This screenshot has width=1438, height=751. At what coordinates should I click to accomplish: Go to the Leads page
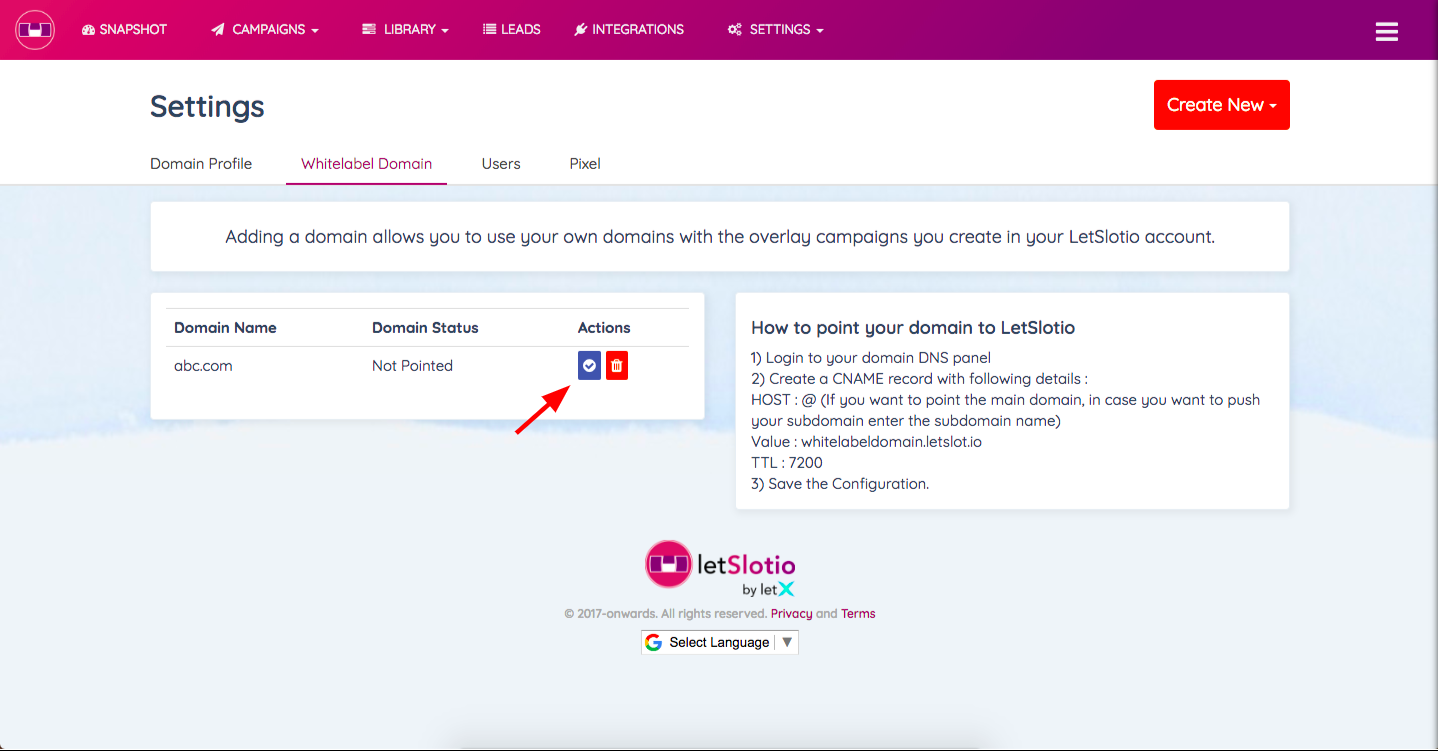point(512,30)
